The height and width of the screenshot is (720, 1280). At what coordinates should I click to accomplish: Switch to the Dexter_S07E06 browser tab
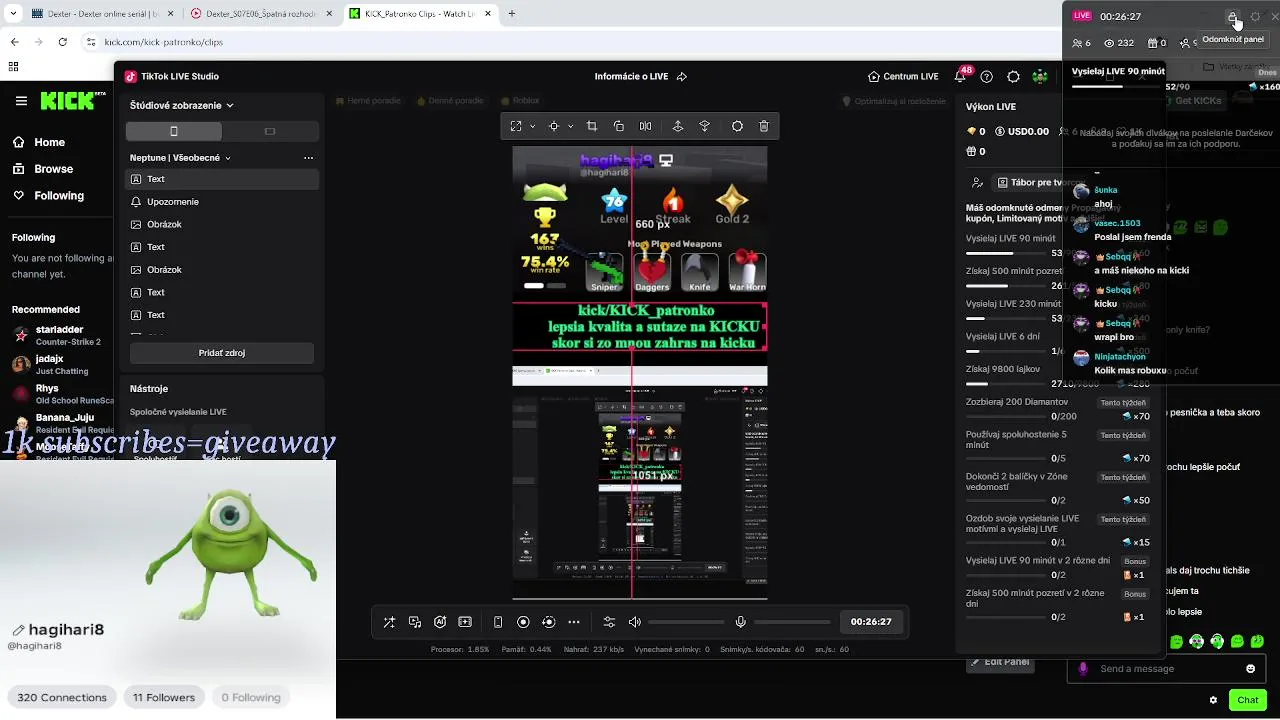262,14
